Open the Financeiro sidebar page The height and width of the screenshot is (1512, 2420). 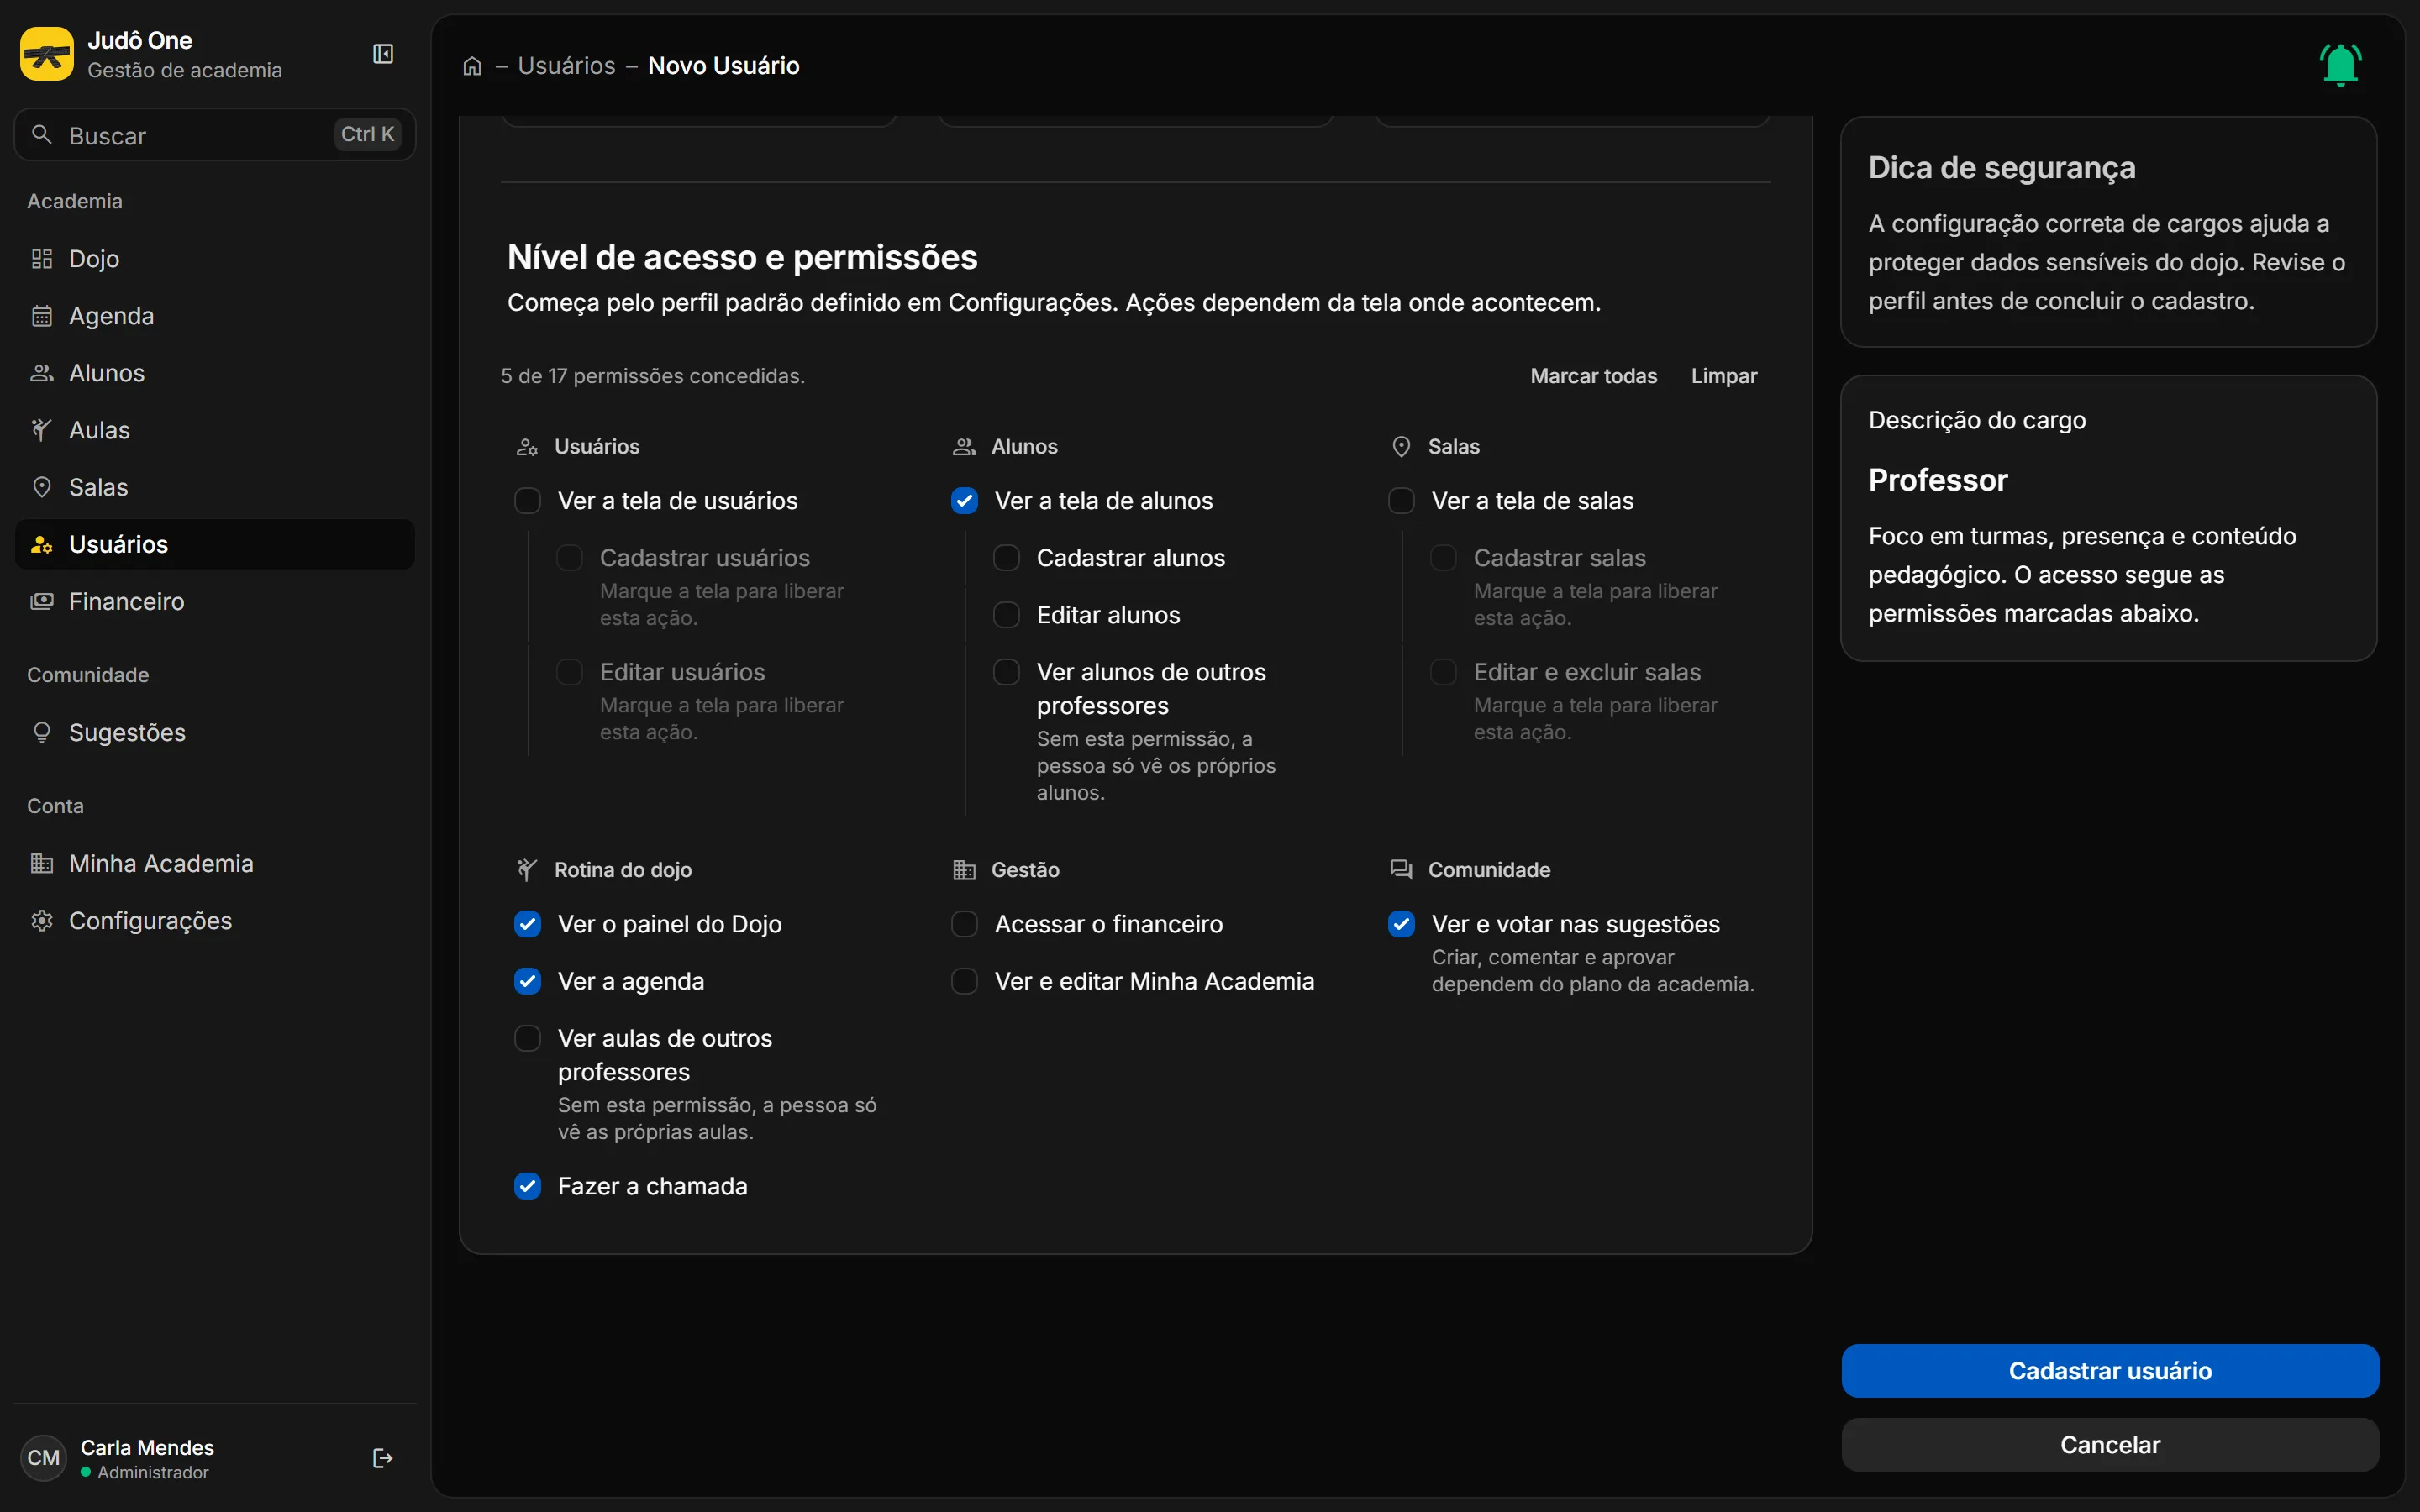[215, 601]
